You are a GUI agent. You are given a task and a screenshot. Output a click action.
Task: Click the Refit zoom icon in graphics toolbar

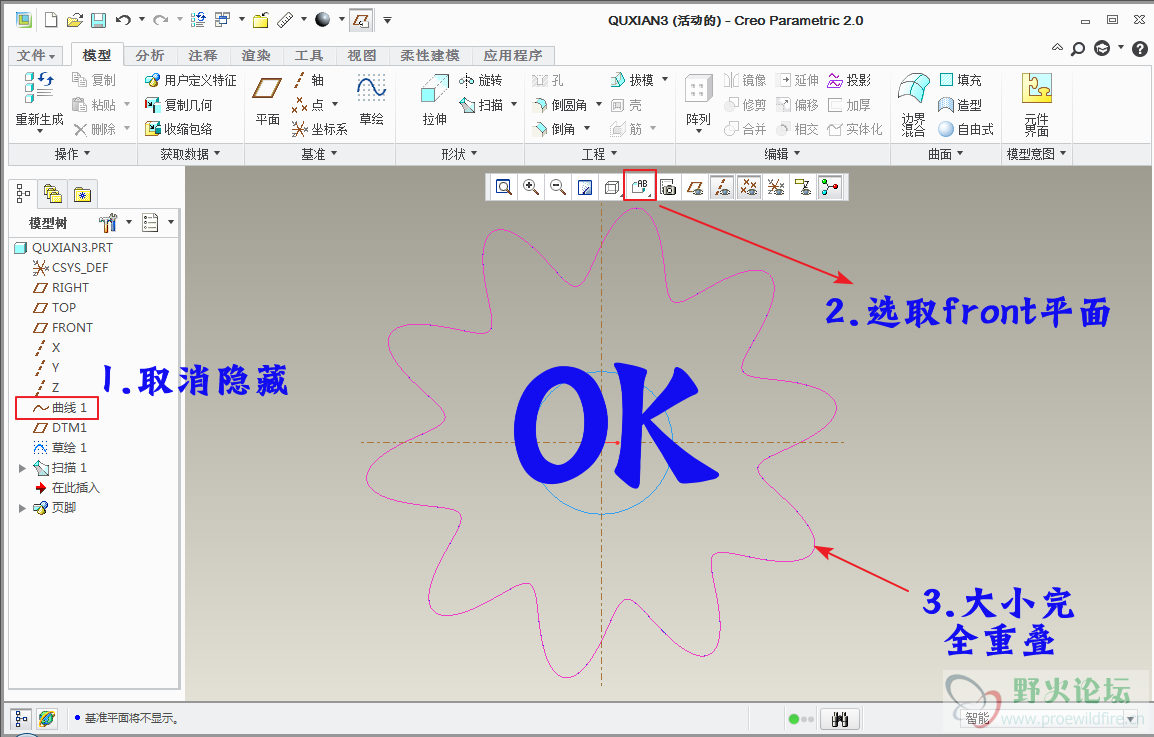point(503,187)
